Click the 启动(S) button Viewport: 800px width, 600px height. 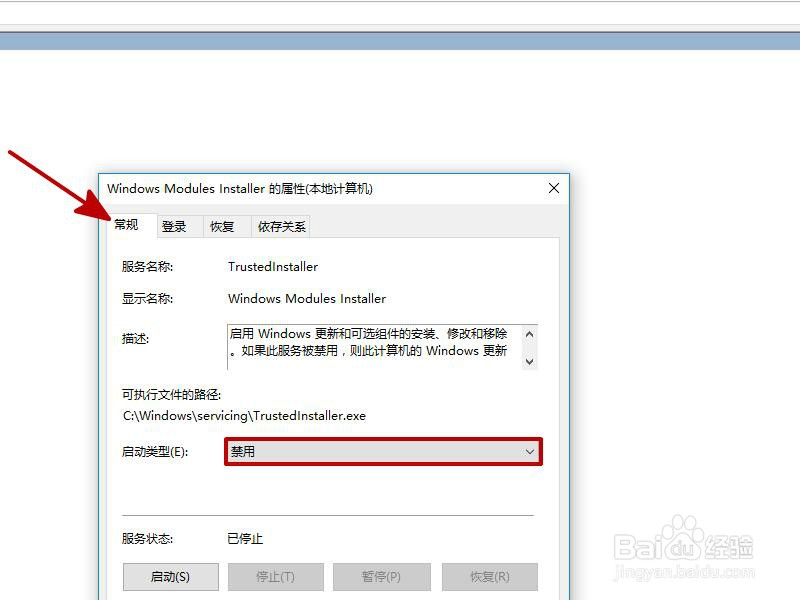170,577
